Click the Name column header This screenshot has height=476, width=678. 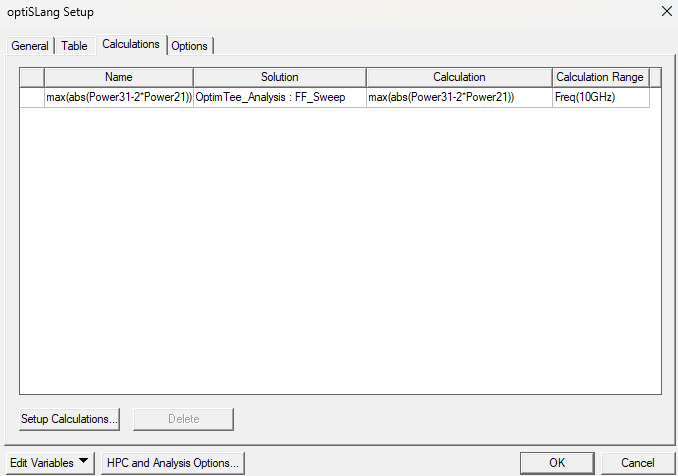[119, 77]
